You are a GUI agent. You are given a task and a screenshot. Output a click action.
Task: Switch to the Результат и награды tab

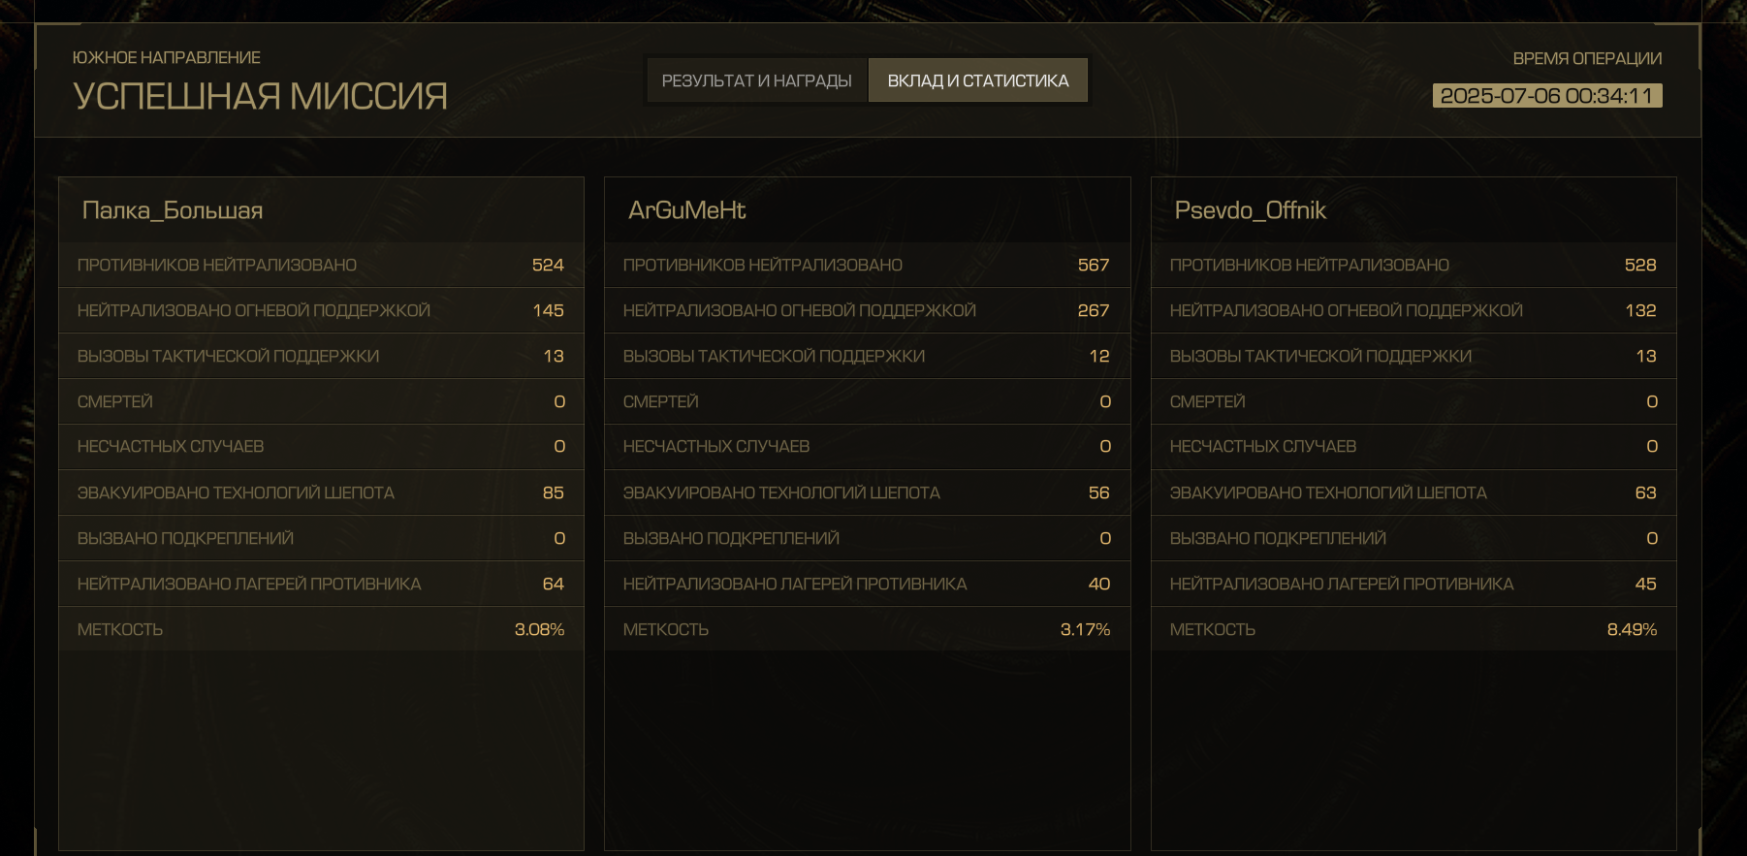coord(757,80)
